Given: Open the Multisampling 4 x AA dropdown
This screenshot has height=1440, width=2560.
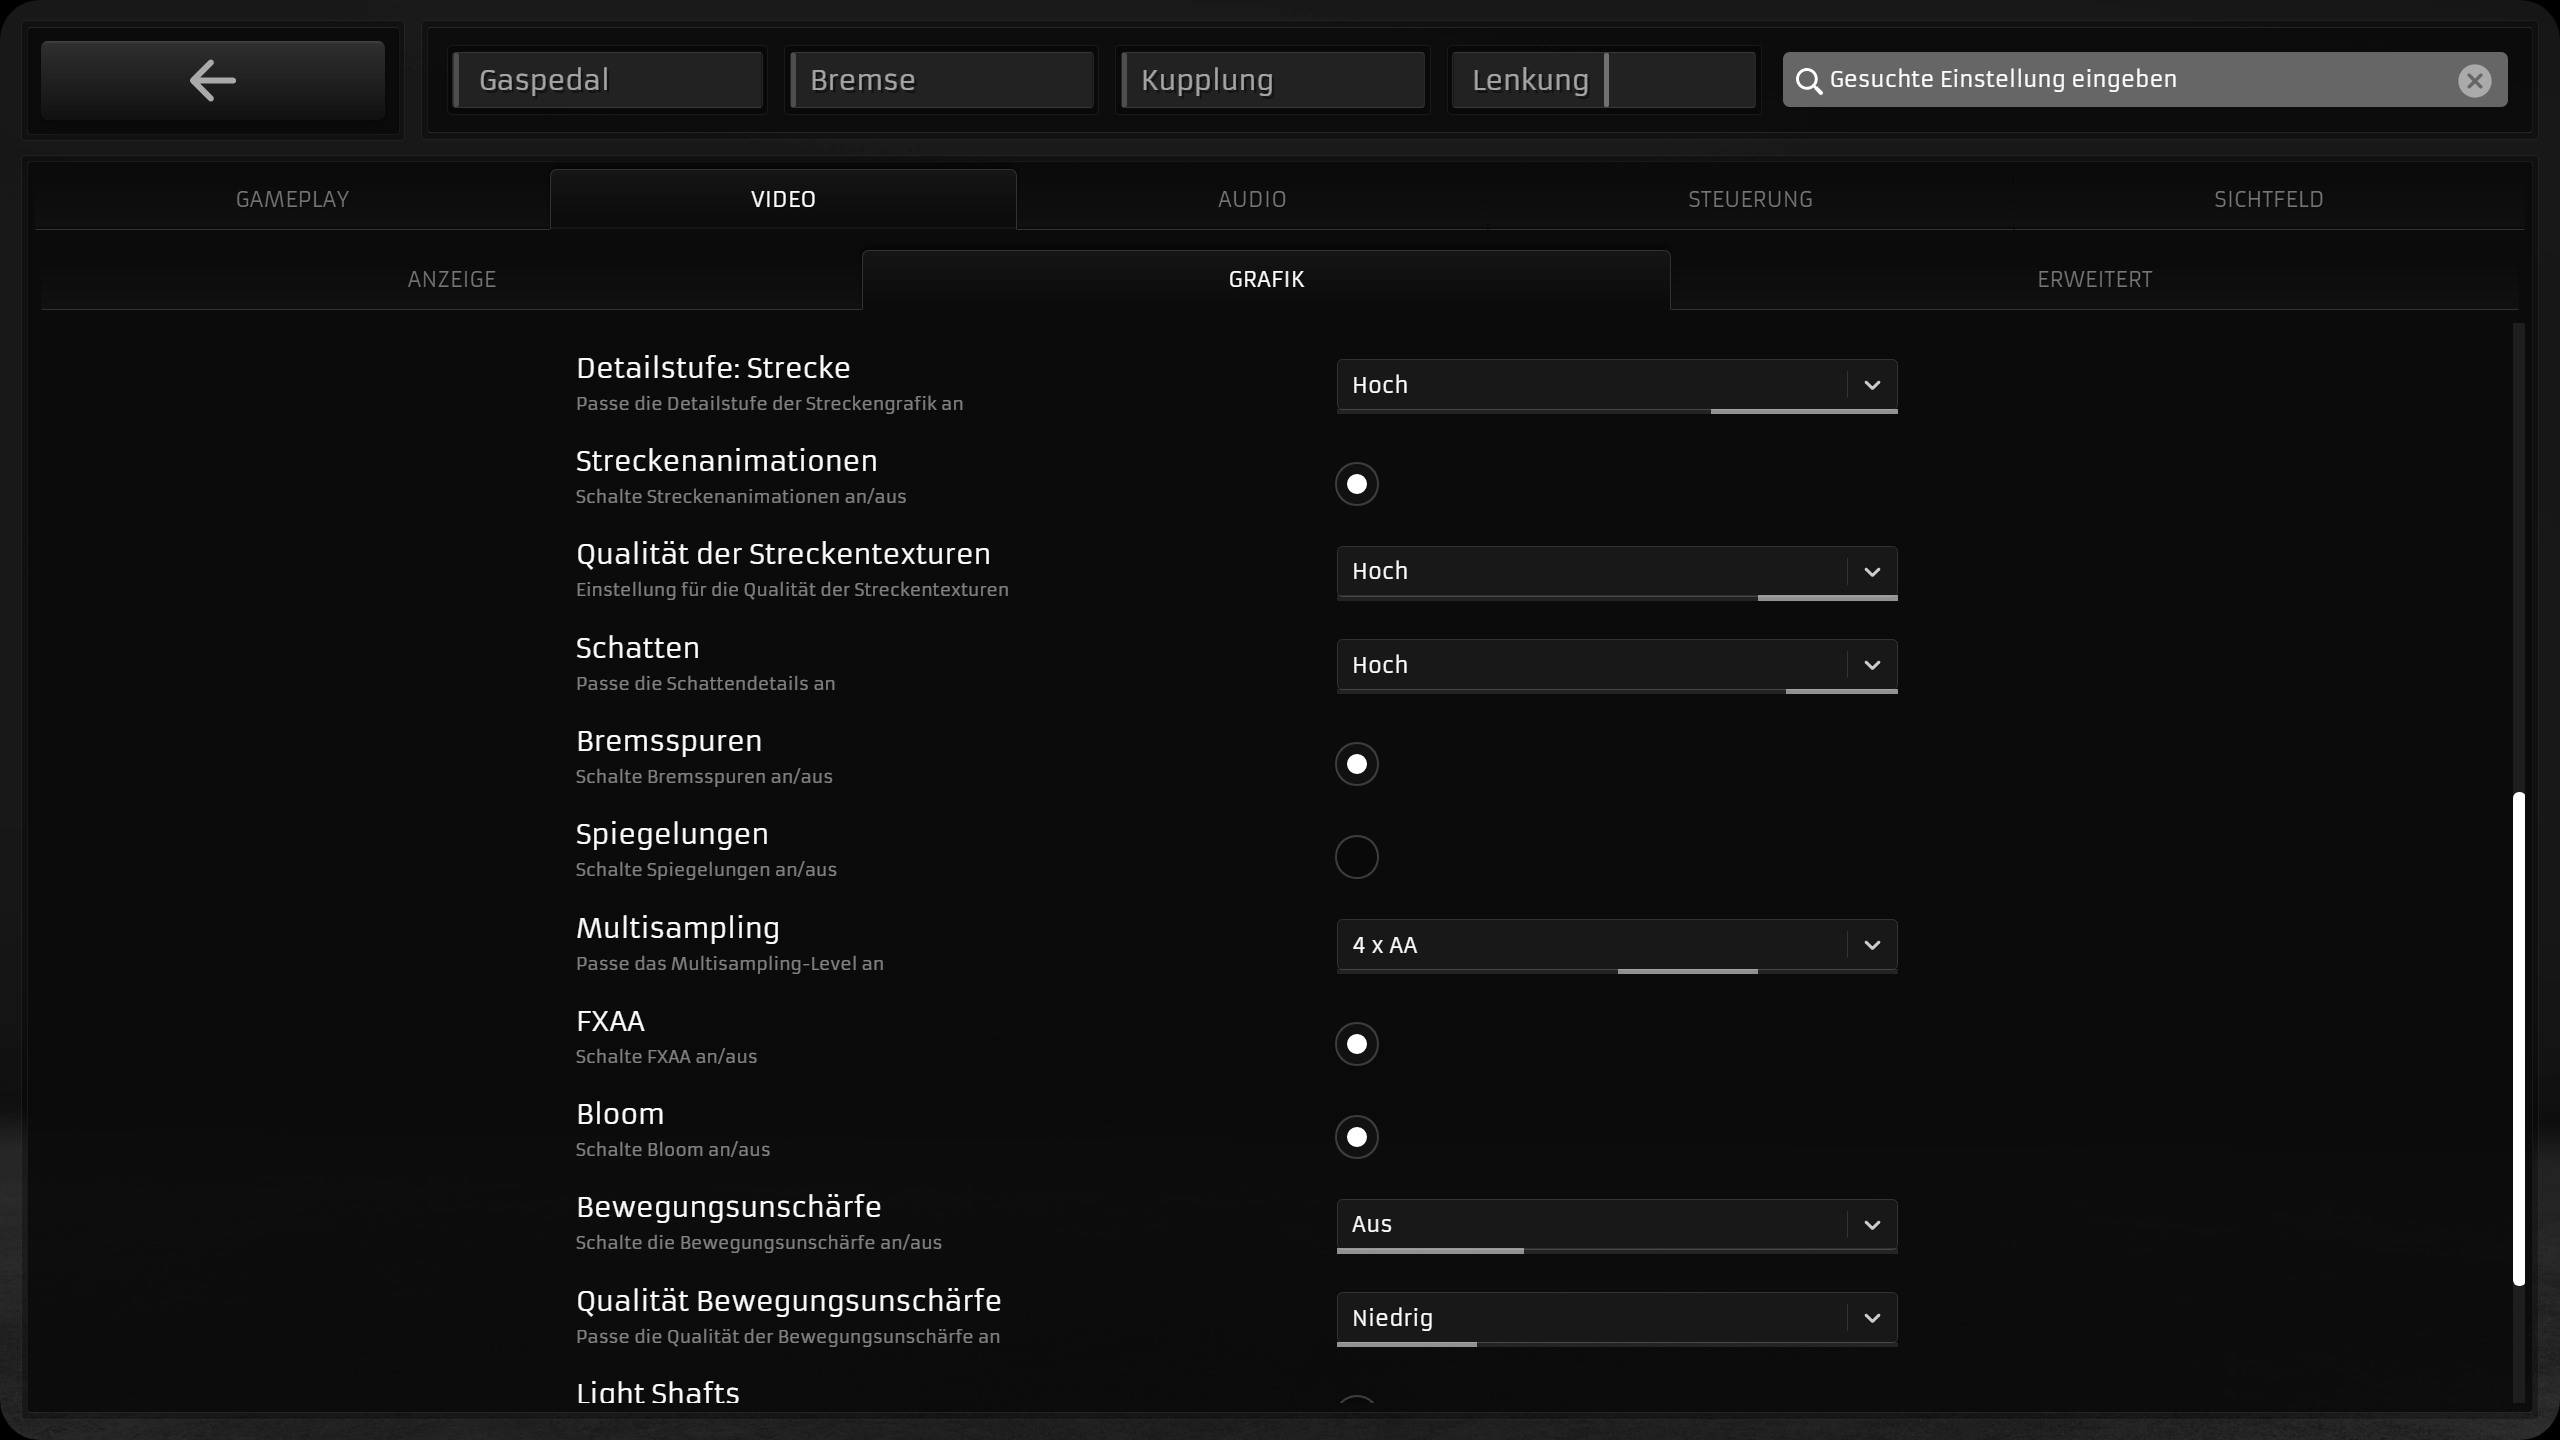Looking at the screenshot, I should click(1590, 945).
